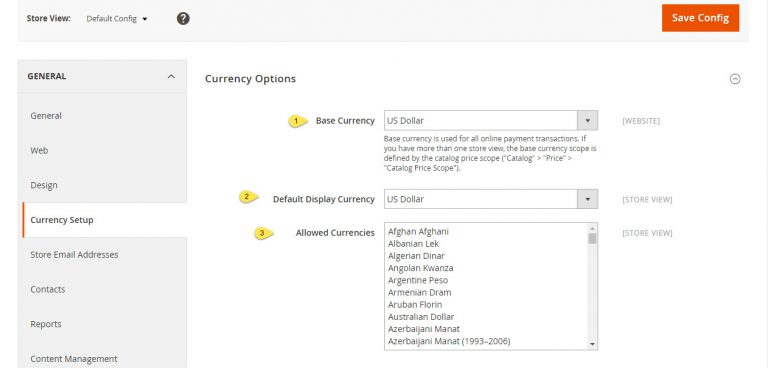This screenshot has height=368, width=768.
Task: Open Store View Default Config switcher
Action: click(117, 19)
